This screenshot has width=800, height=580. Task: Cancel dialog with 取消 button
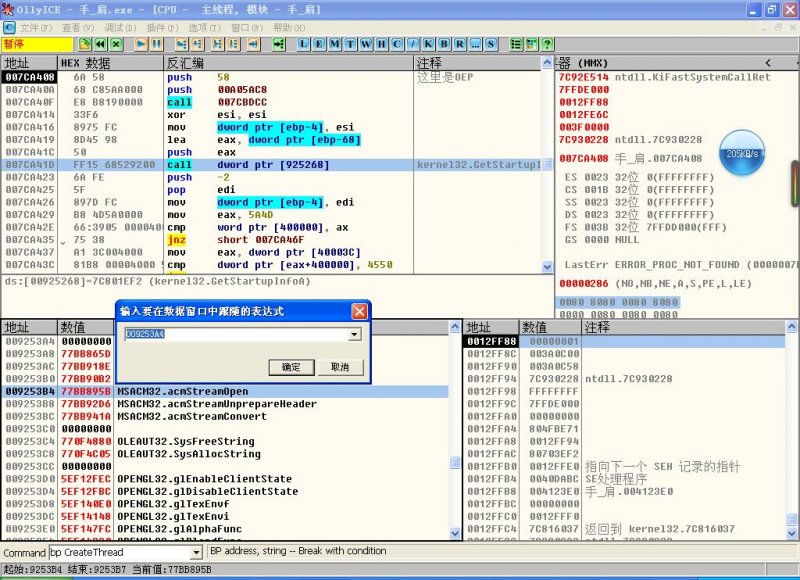[x=340, y=367]
